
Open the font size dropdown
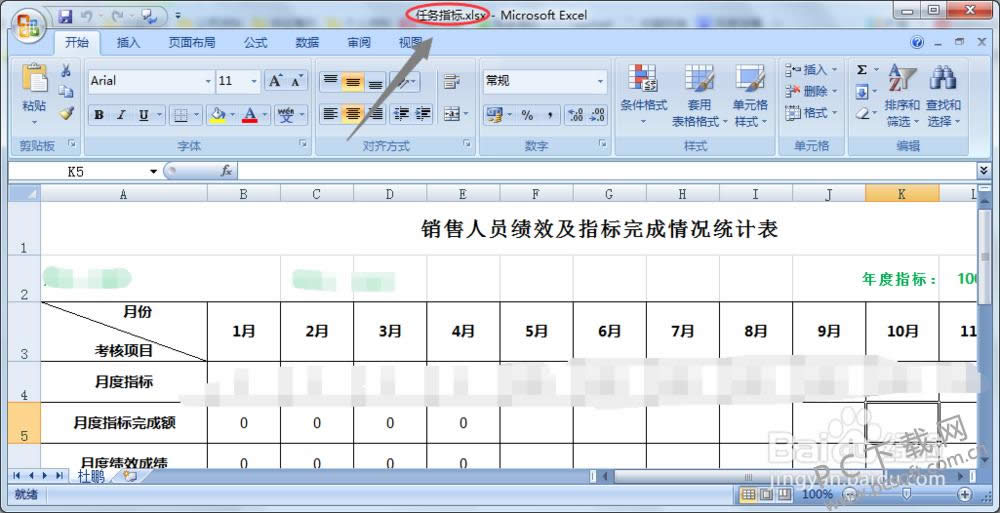tap(254, 81)
